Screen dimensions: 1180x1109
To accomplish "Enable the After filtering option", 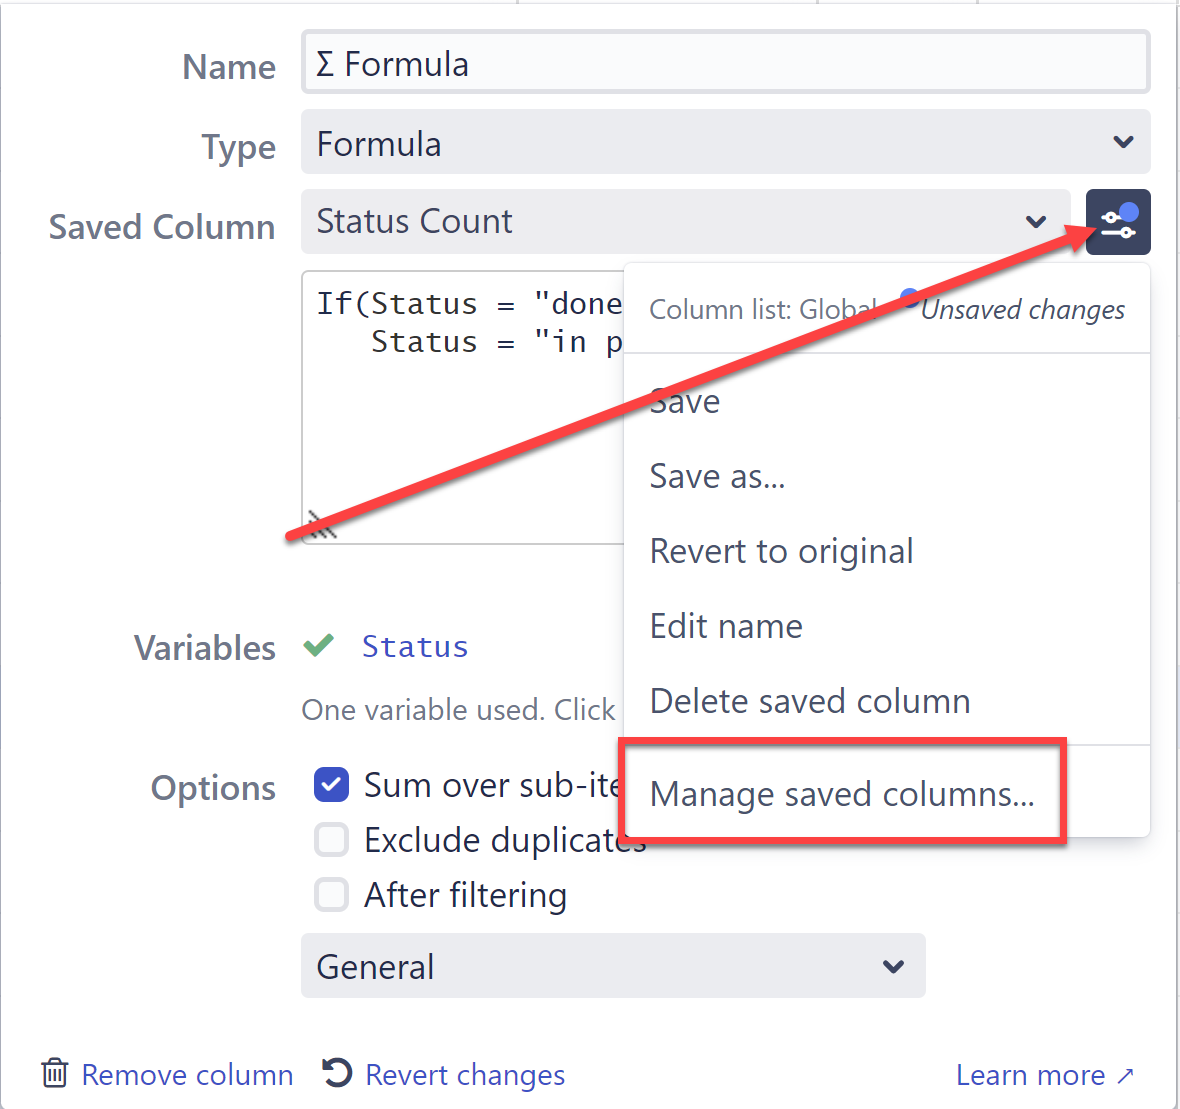I will pos(331,894).
